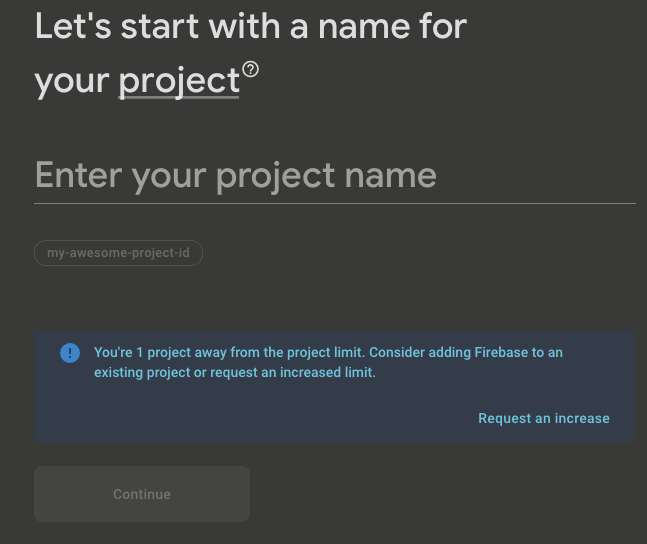
Task: Select the word "your" in the heading
Action: (72, 83)
